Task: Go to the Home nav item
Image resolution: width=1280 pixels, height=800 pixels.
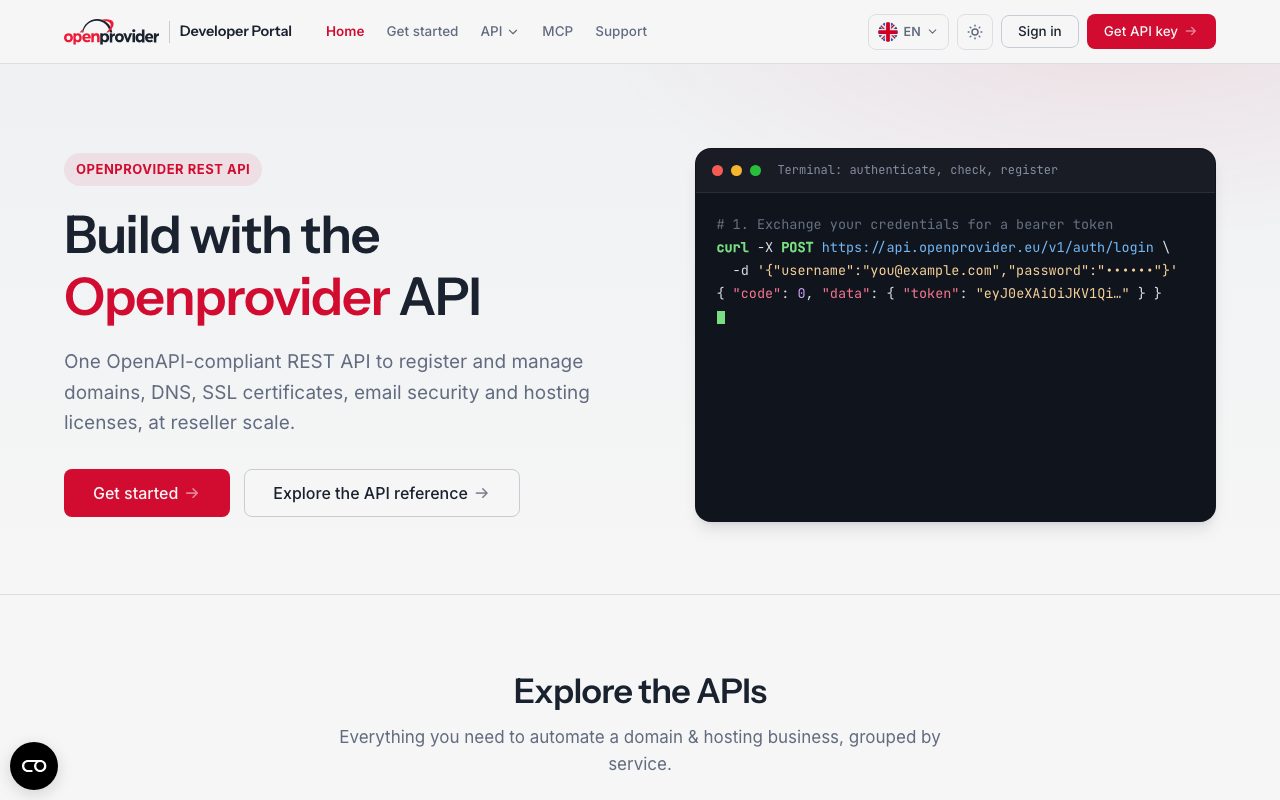Action: point(345,32)
